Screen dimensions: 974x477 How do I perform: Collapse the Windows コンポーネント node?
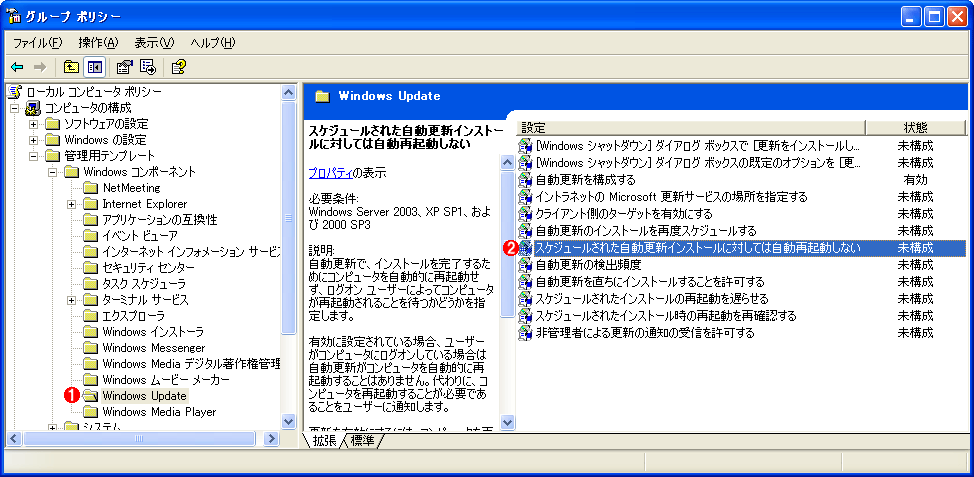[53, 171]
